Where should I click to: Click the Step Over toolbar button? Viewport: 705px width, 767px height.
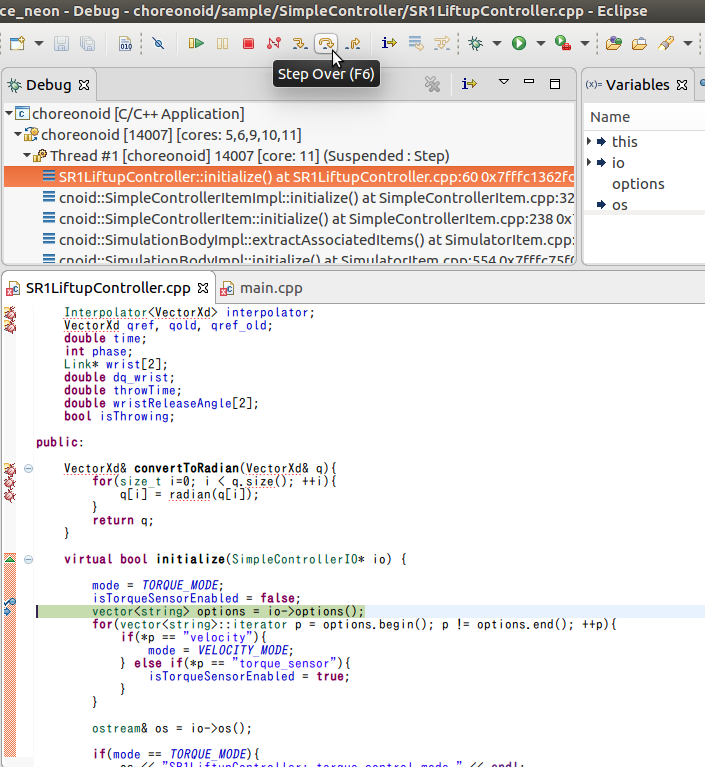326,44
